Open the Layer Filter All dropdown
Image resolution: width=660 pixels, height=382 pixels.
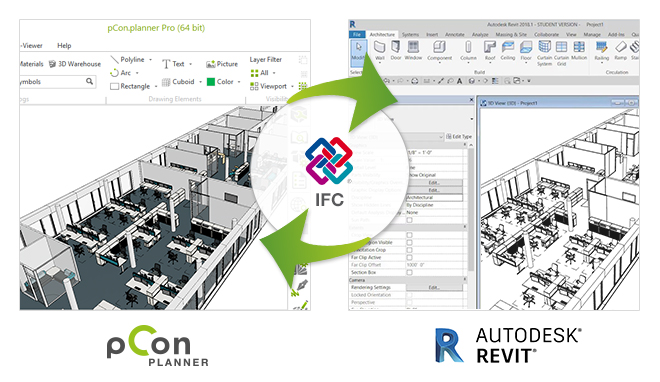pyautogui.click(x=263, y=73)
